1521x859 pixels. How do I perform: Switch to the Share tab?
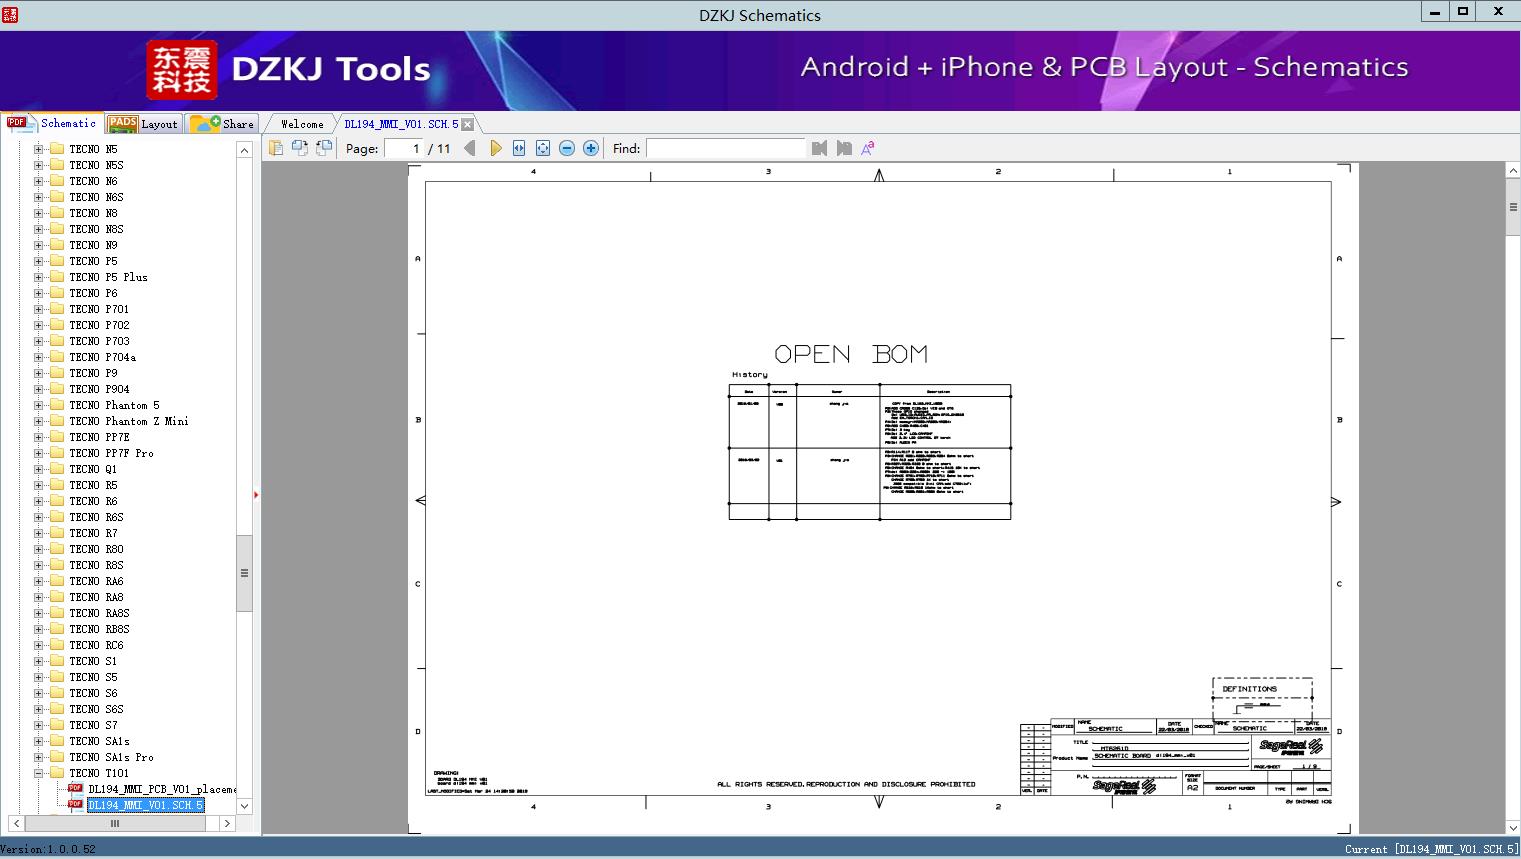222,123
